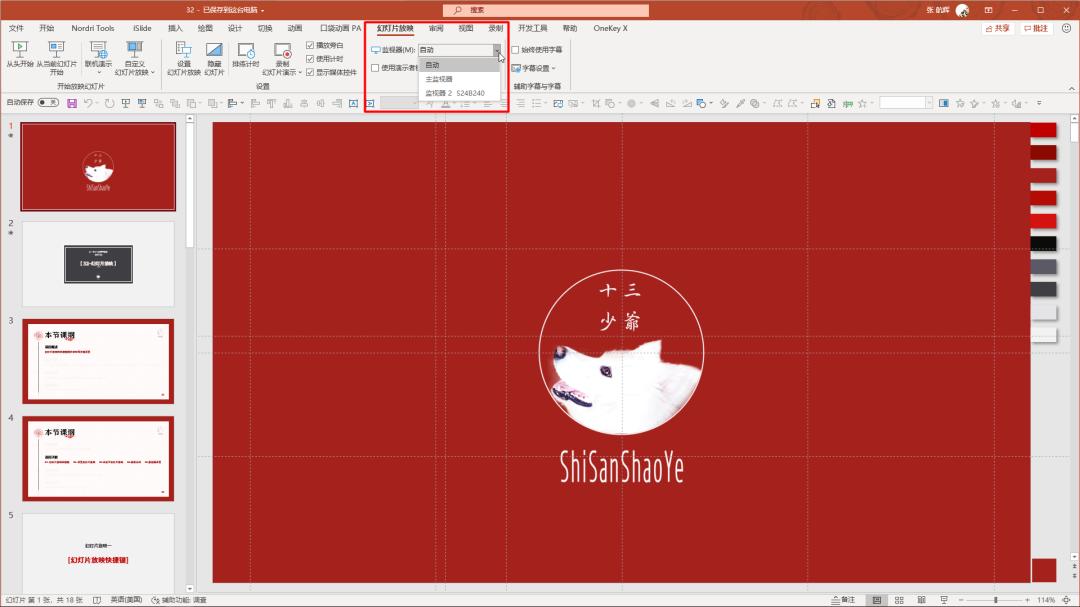
Task: Toggle the 使用计时 checkbox
Action: (x=310, y=59)
